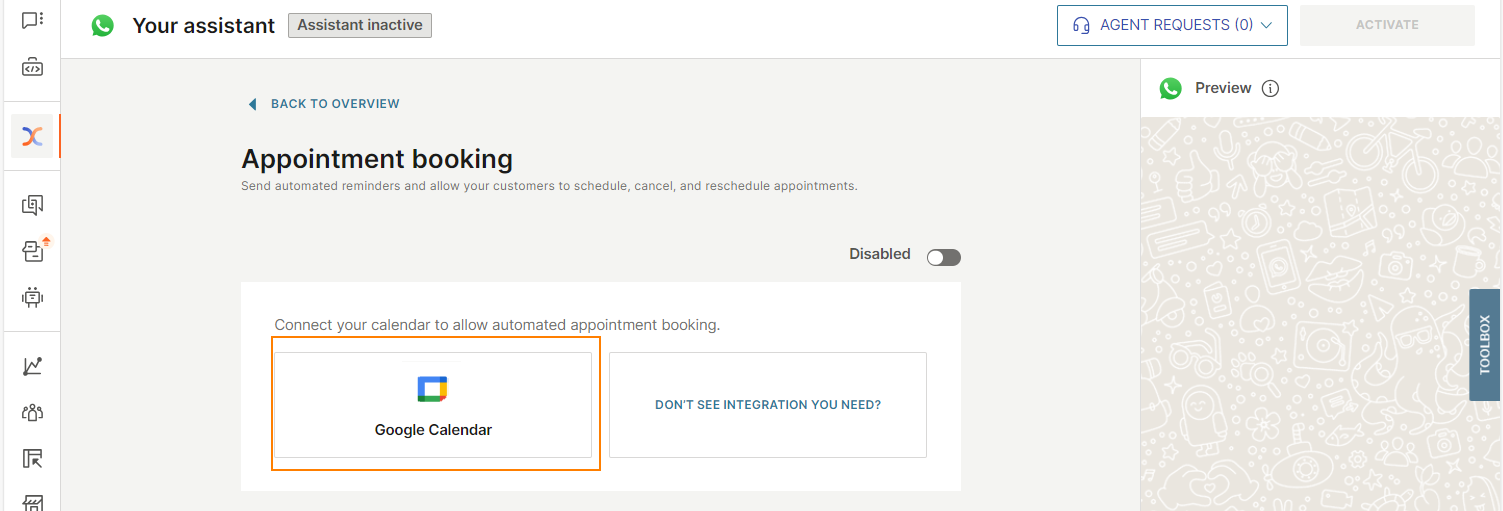Image resolution: width=1503 pixels, height=511 pixels.
Task: Open Don't See Integration You Need link
Action: 768,405
